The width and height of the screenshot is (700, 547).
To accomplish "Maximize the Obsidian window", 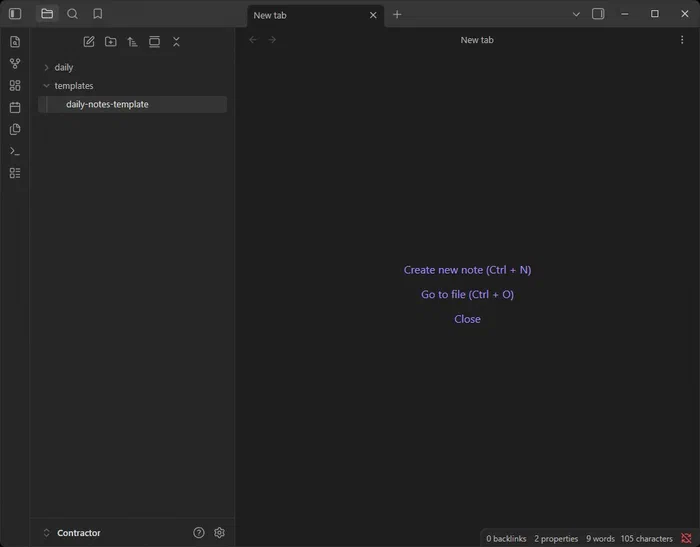I will pos(654,14).
